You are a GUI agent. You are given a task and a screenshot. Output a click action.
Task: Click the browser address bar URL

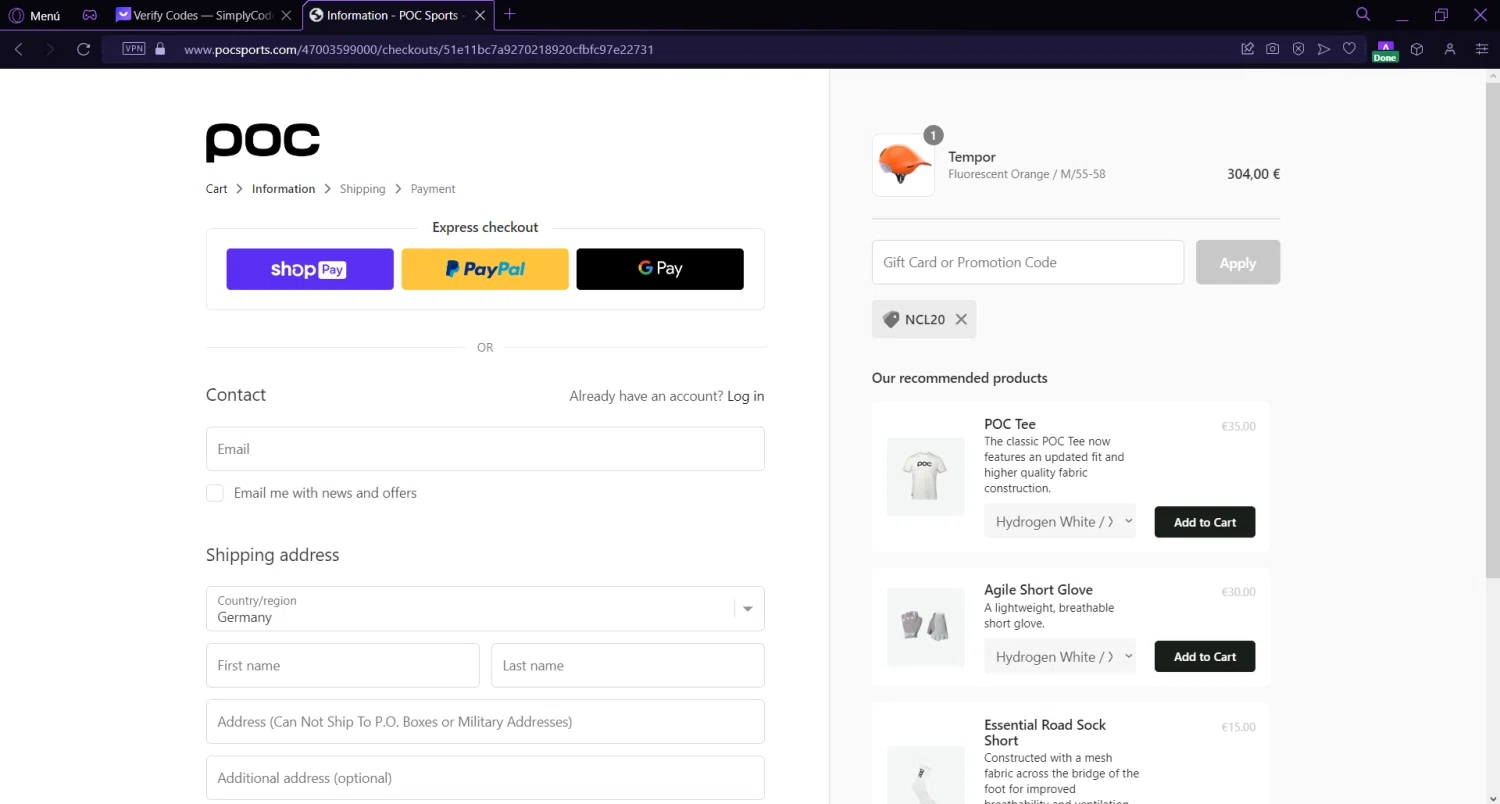point(419,49)
